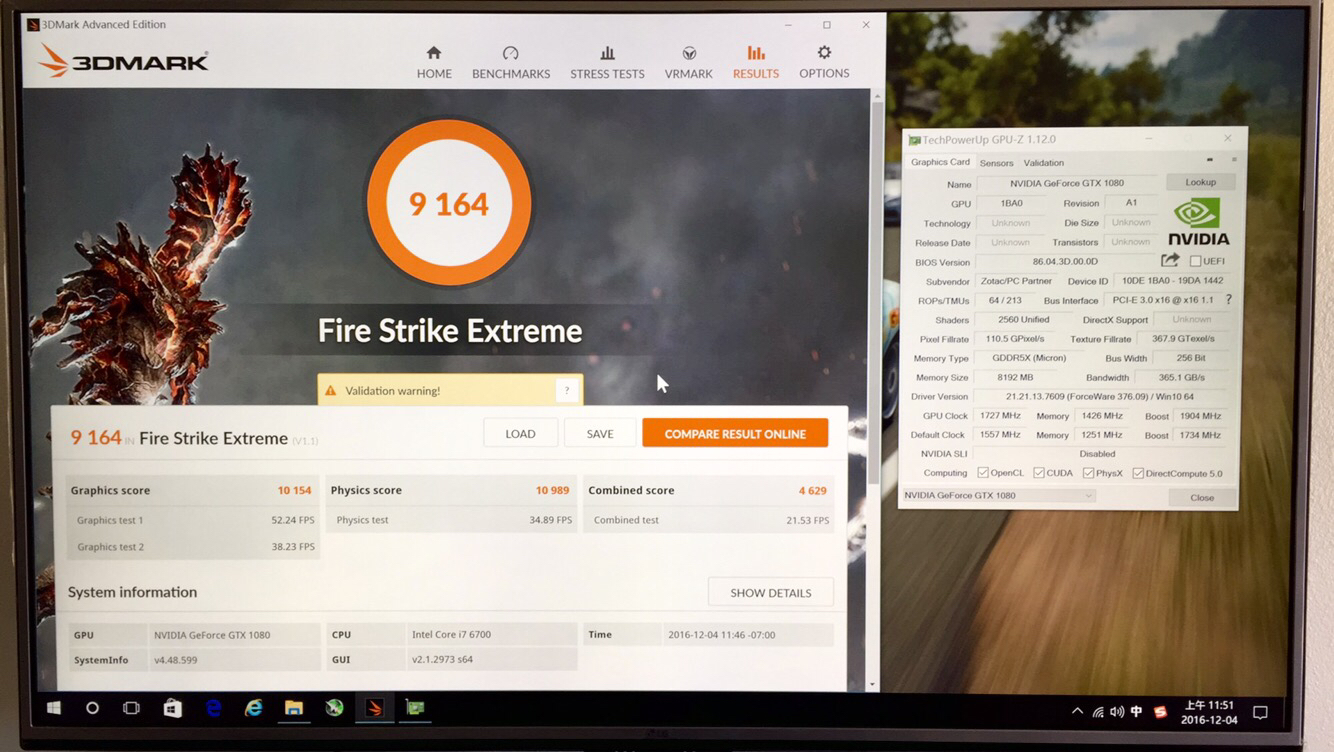The height and width of the screenshot is (752, 1334).
Task: Click the NVIDIA logo in GPU-Z
Action: click(x=1198, y=222)
